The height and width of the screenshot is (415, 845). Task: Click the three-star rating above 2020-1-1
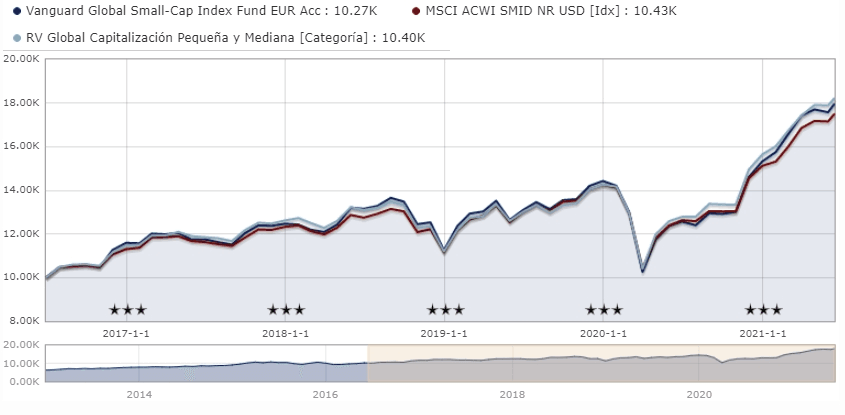[x=604, y=310]
